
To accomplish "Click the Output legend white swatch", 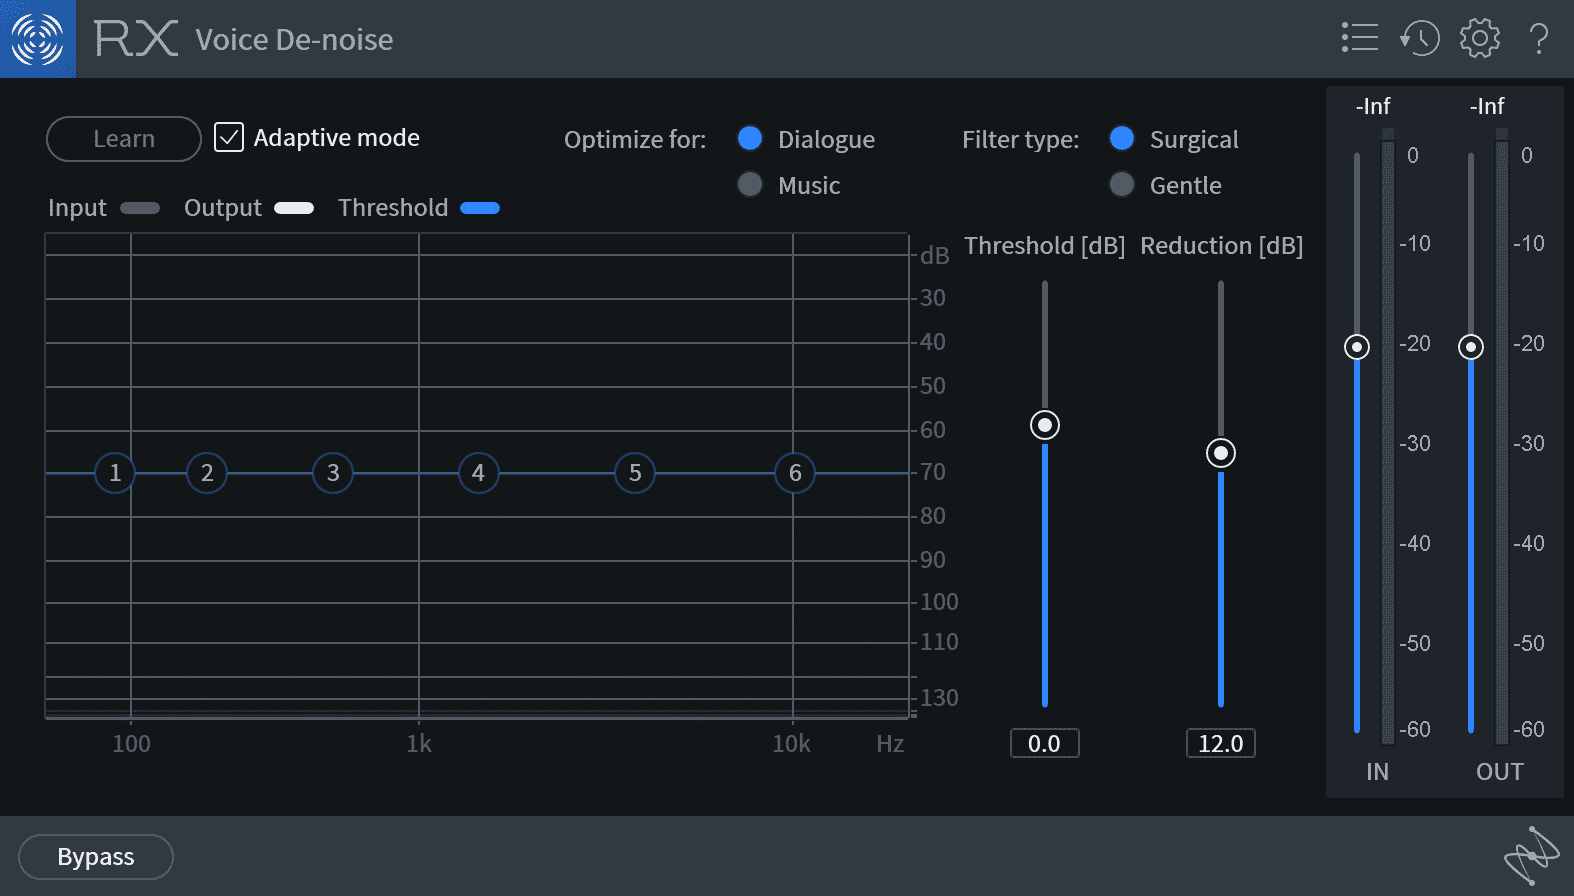I will pyautogui.click(x=294, y=208).
